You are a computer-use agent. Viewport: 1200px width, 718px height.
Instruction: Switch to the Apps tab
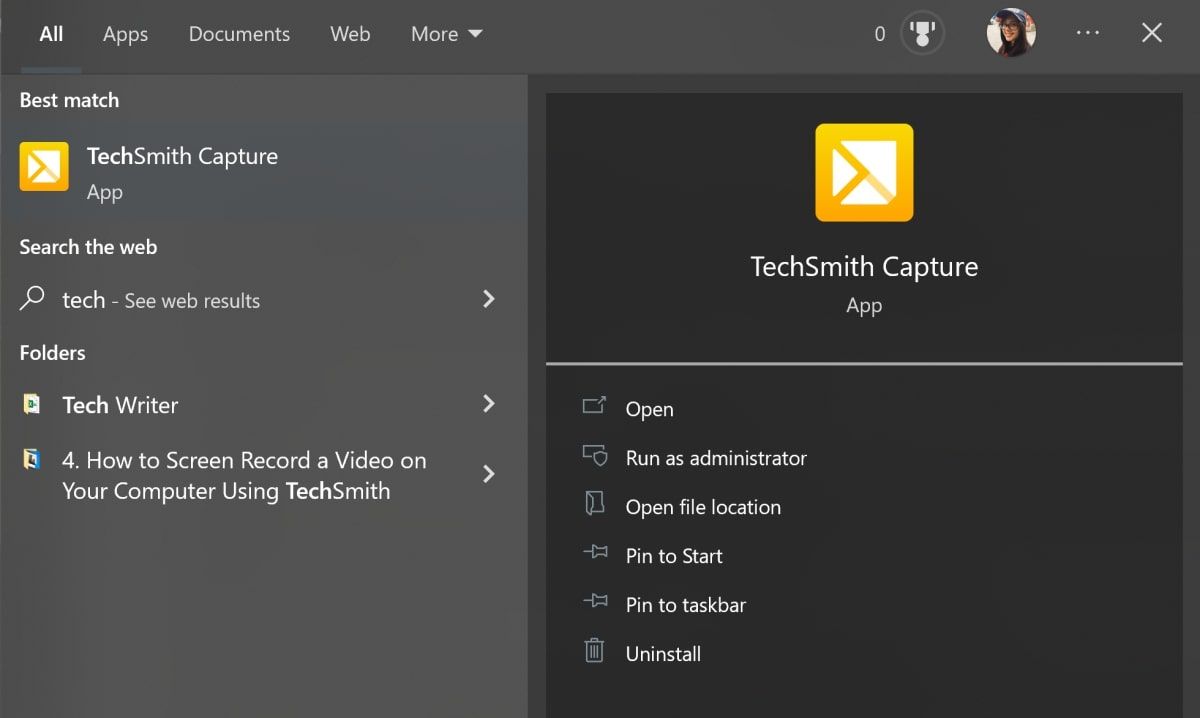tap(124, 33)
